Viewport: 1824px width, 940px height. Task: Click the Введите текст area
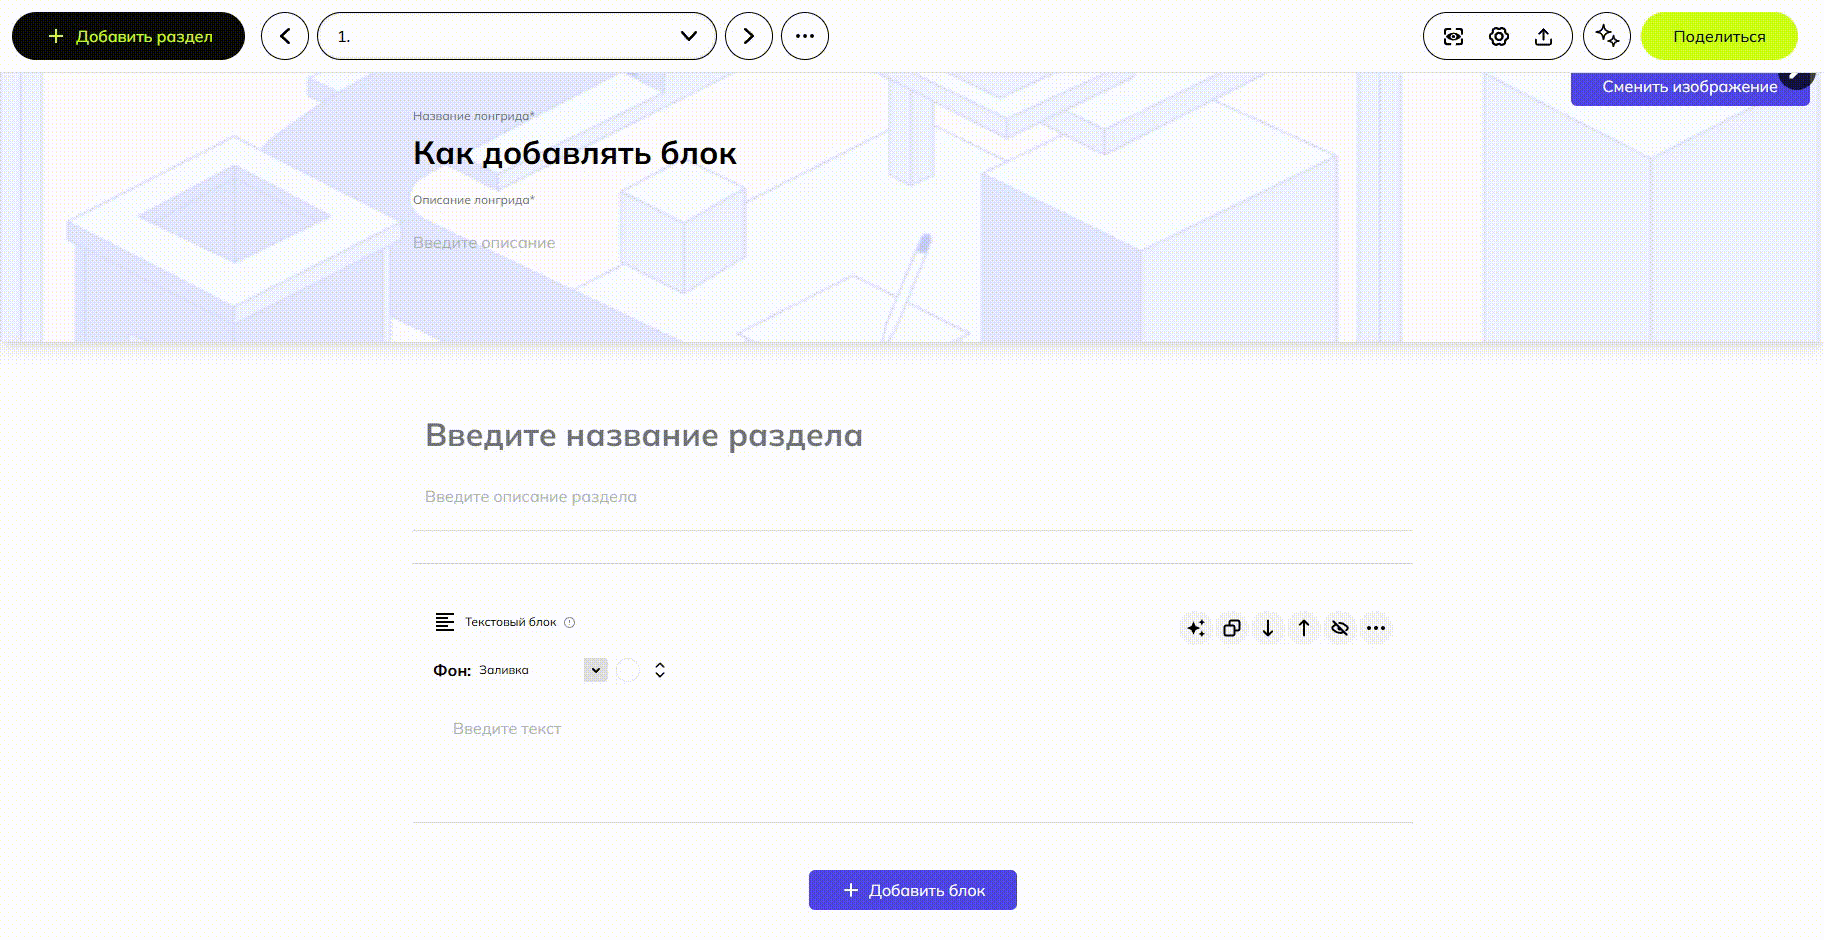507,729
